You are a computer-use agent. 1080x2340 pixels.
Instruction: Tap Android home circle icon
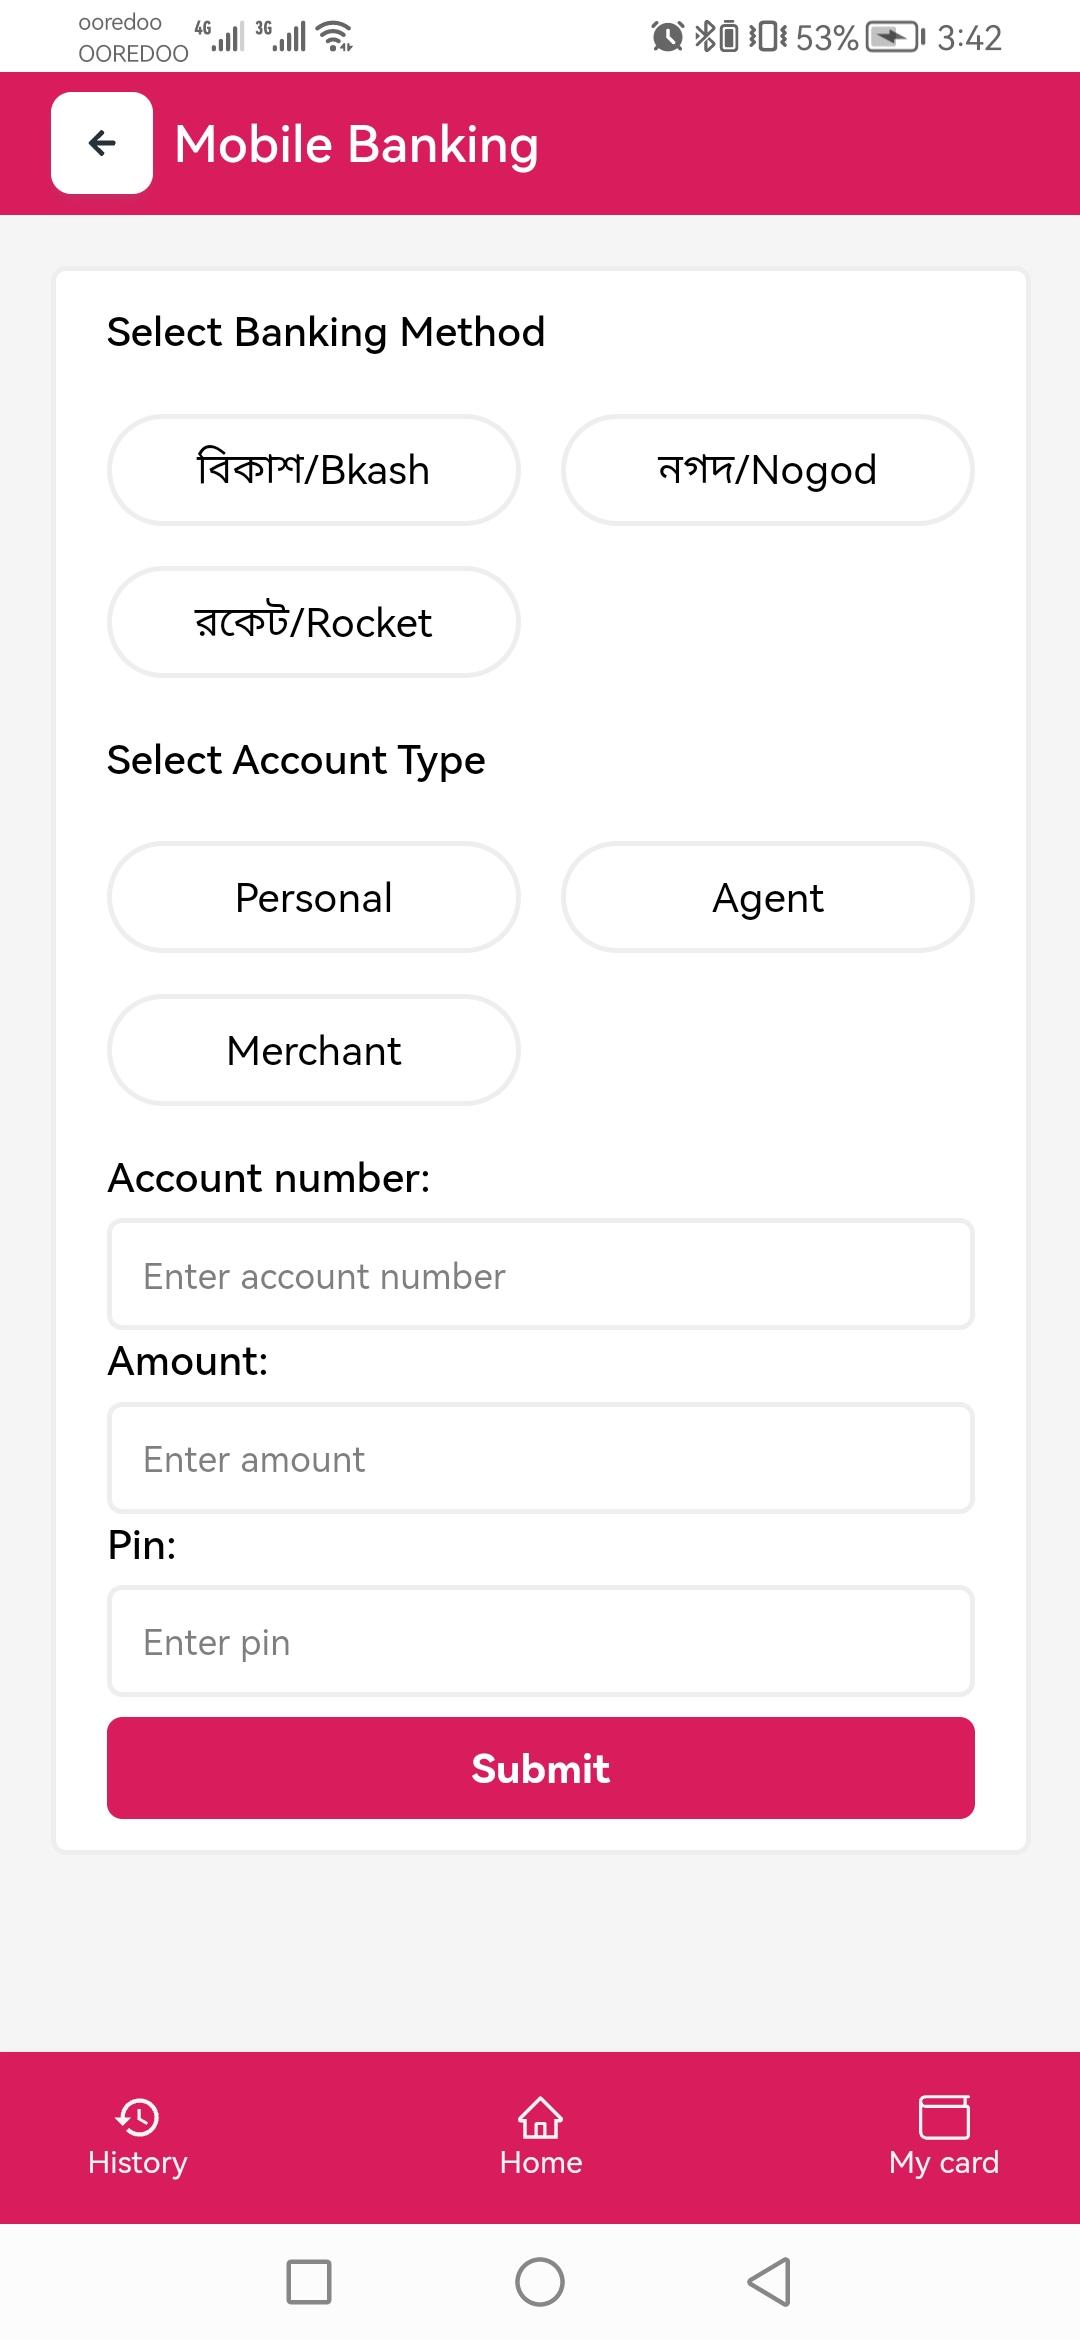540,2282
